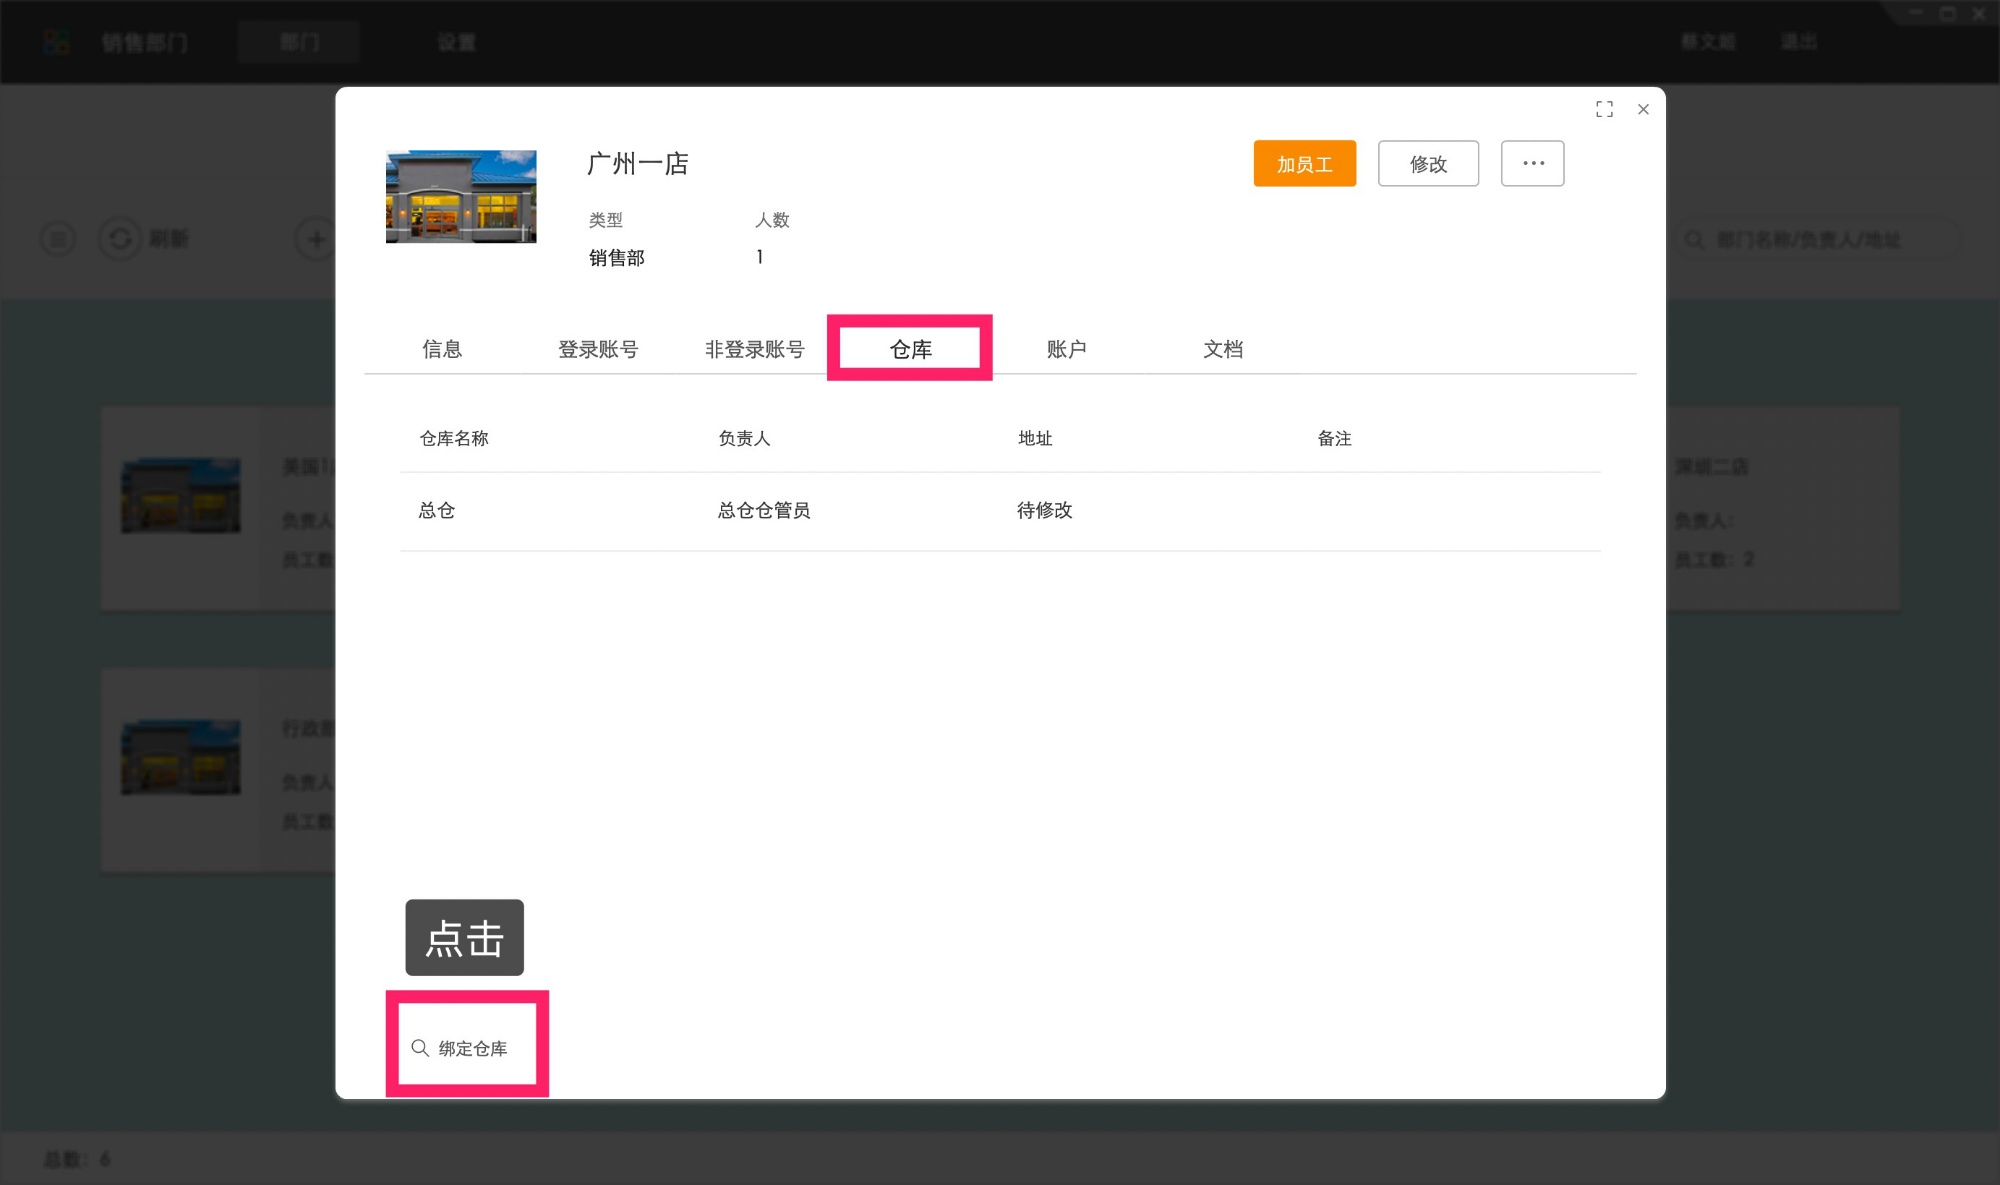Click the plus add icon in toolbar
This screenshot has height=1185, width=2000.
pos(316,239)
